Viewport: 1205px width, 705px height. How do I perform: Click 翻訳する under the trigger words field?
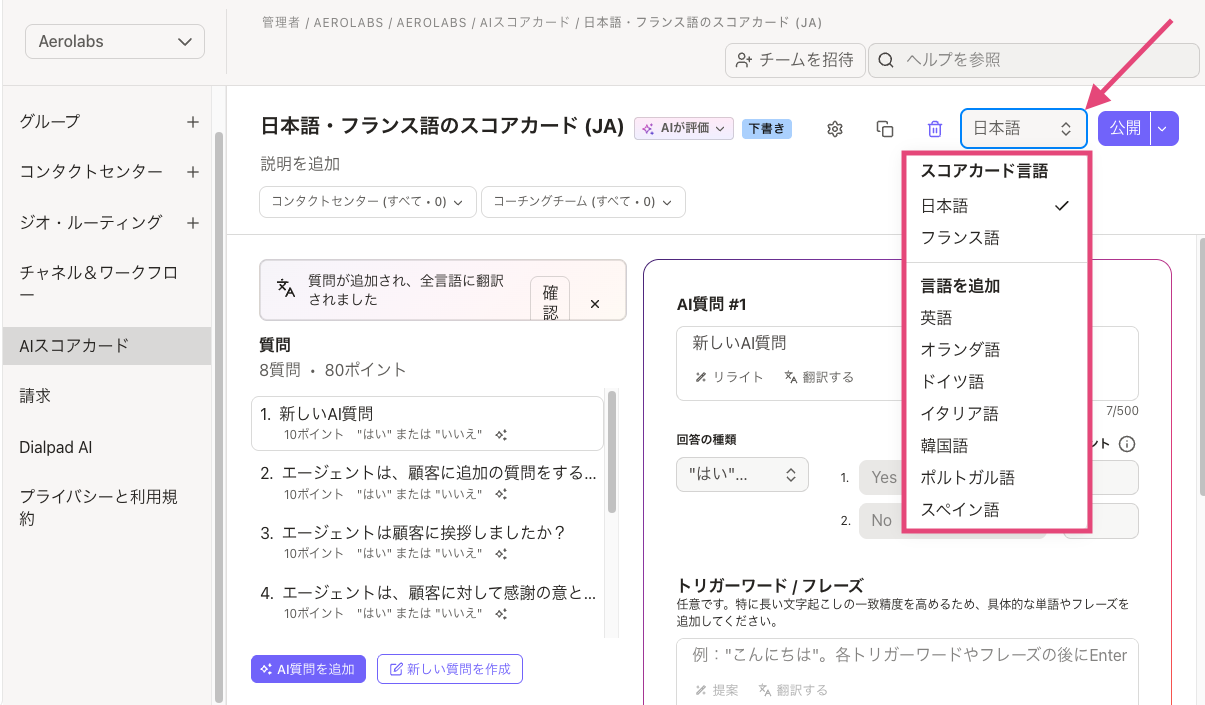click(793, 690)
